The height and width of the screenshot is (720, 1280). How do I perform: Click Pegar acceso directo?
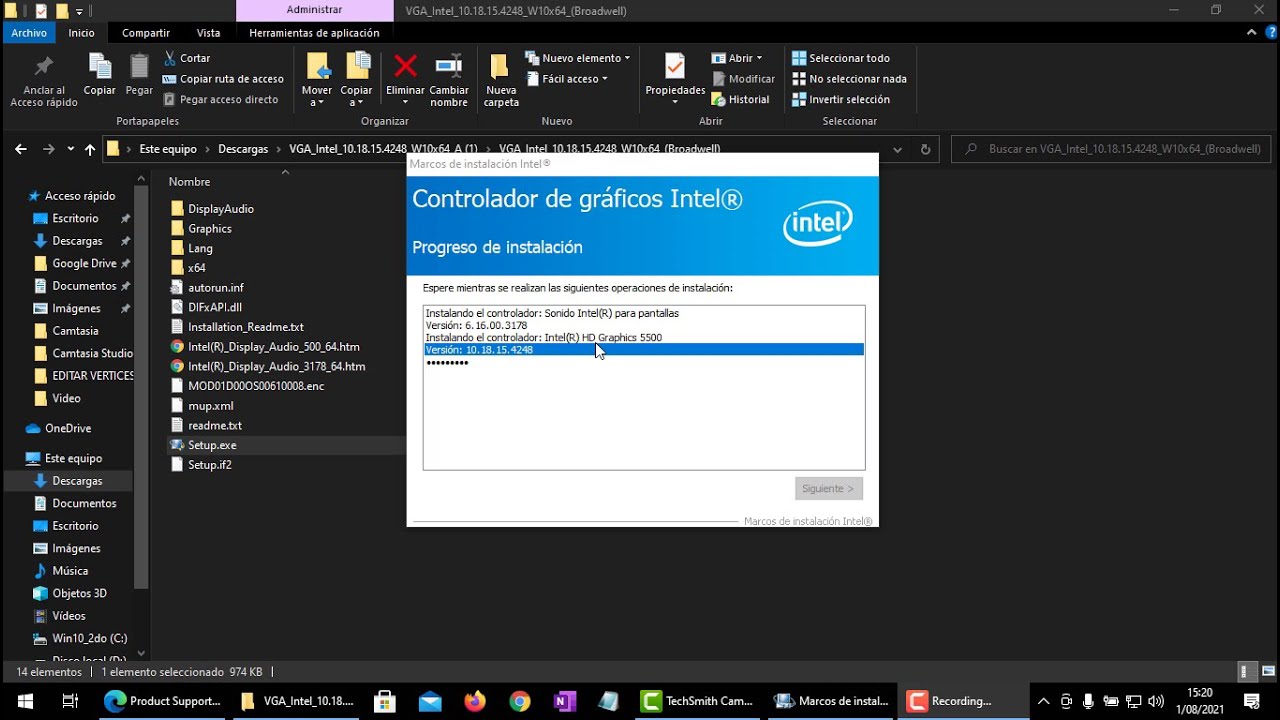(x=220, y=99)
